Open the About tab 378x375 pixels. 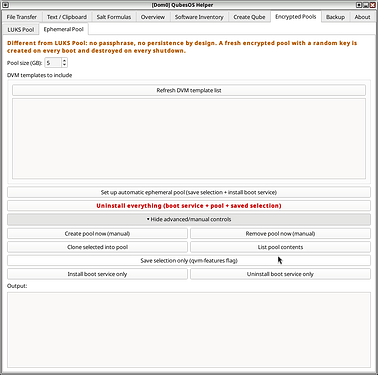tap(362, 17)
